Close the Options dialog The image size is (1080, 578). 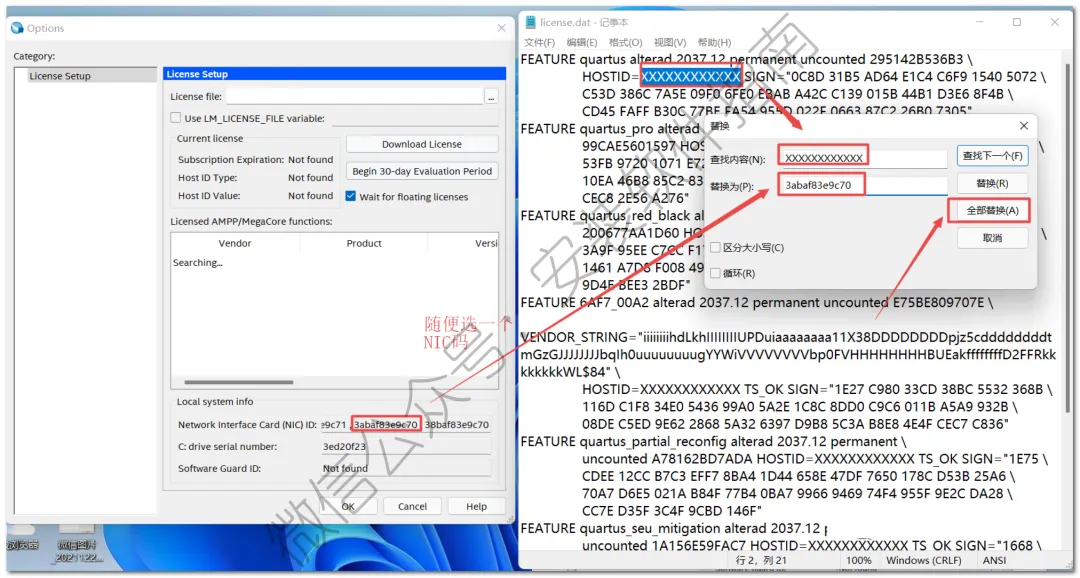pos(501,28)
